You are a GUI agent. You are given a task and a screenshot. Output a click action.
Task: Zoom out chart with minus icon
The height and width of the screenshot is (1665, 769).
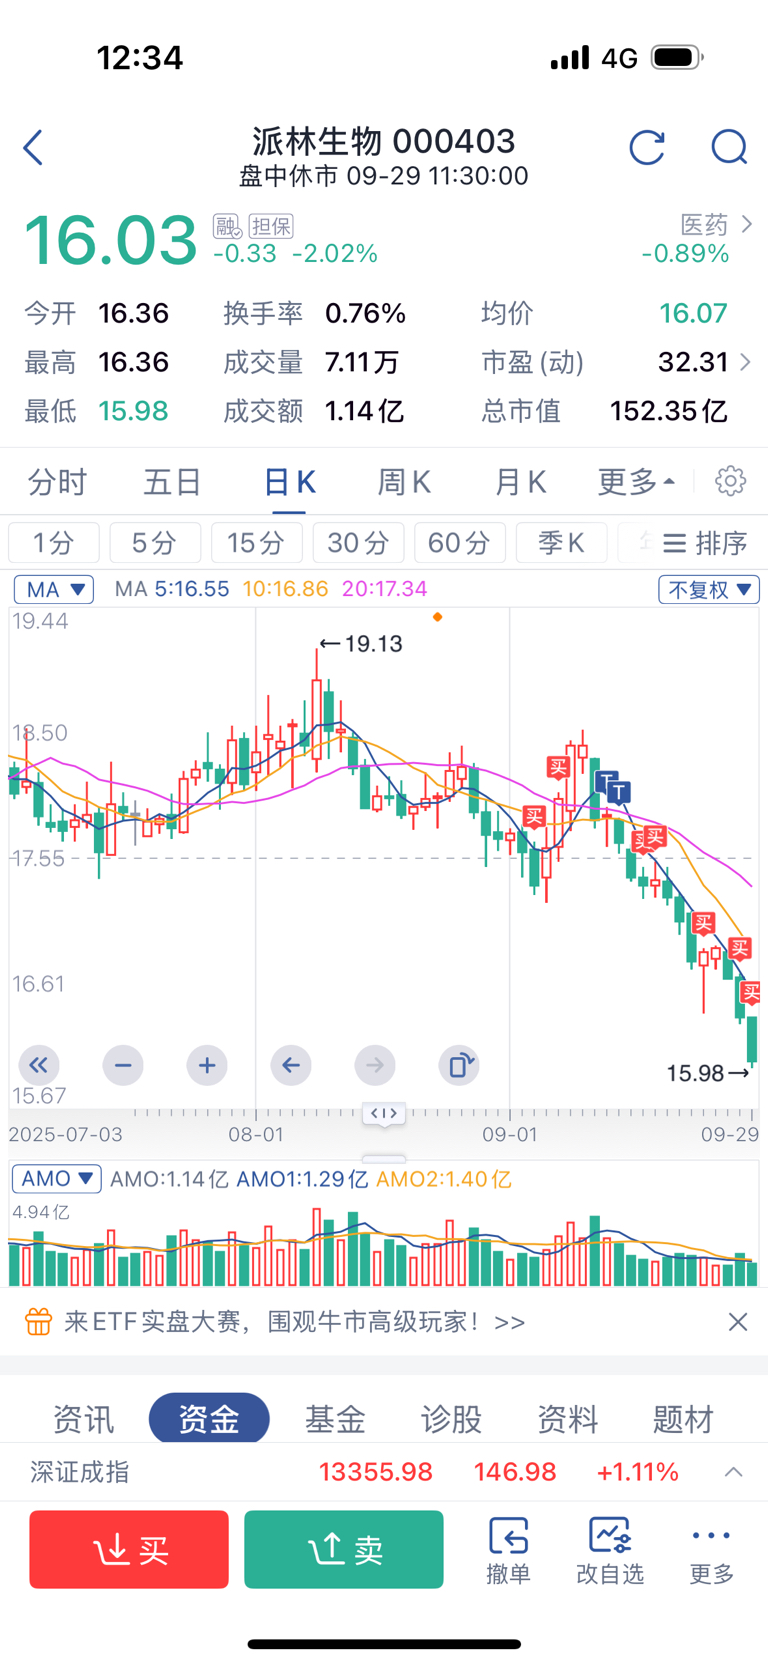coord(123,1065)
